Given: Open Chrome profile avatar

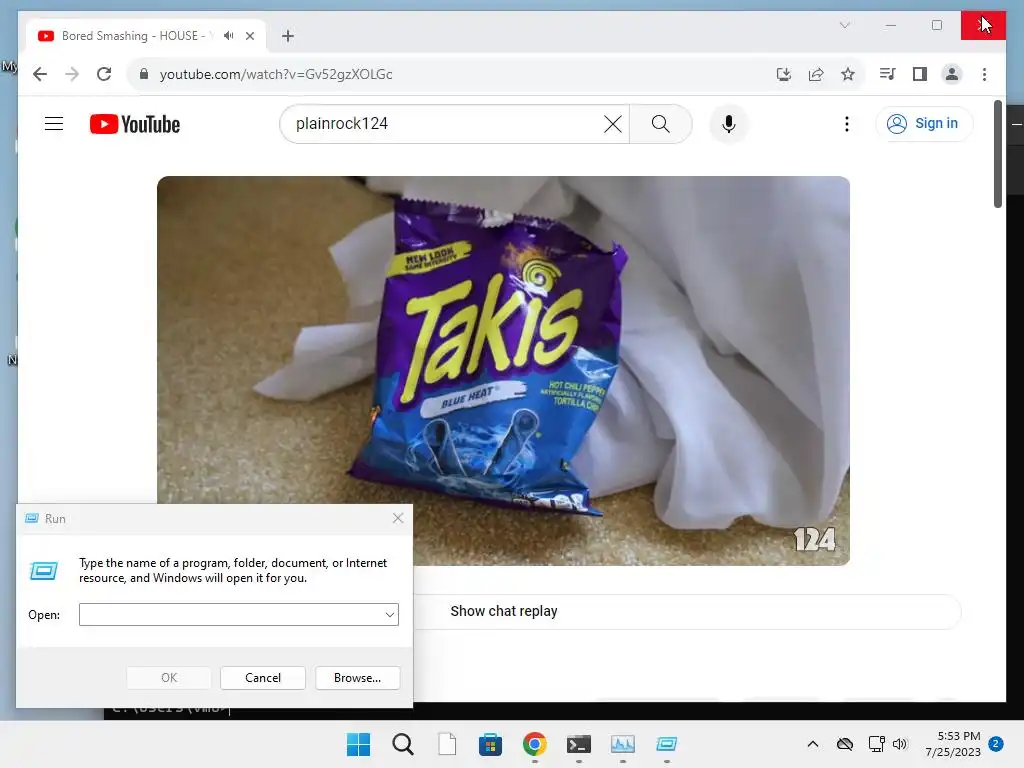Looking at the screenshot, I should pos(952,74).
